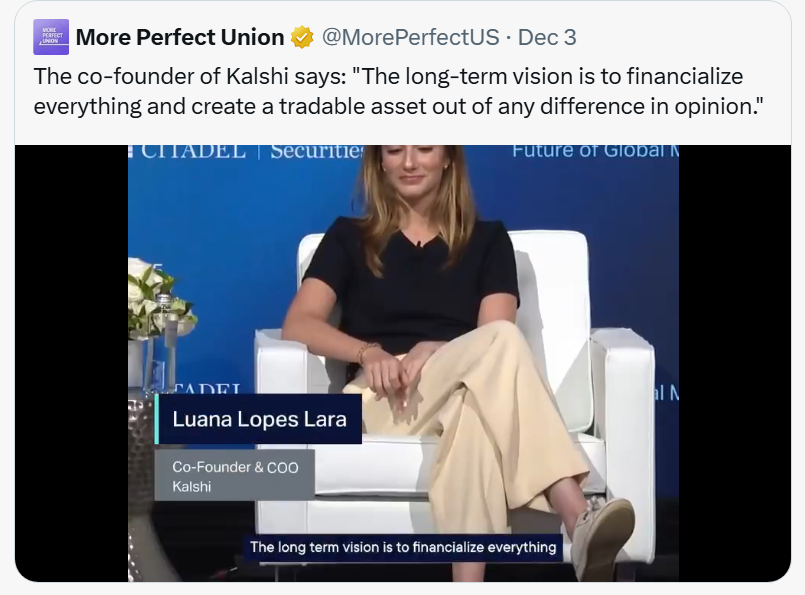Click the Luana Lopes Lara name banner
805x595 pixels.
point(260,419)
